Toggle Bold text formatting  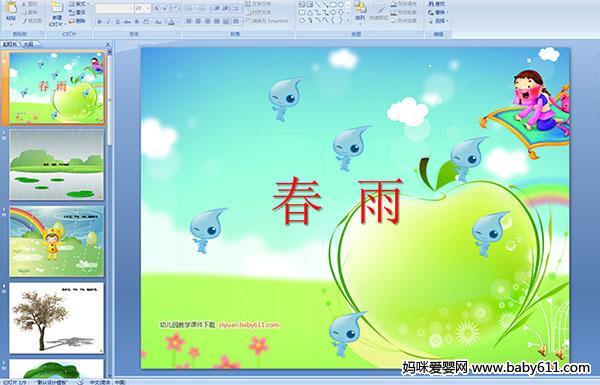[x=100, y=22]
